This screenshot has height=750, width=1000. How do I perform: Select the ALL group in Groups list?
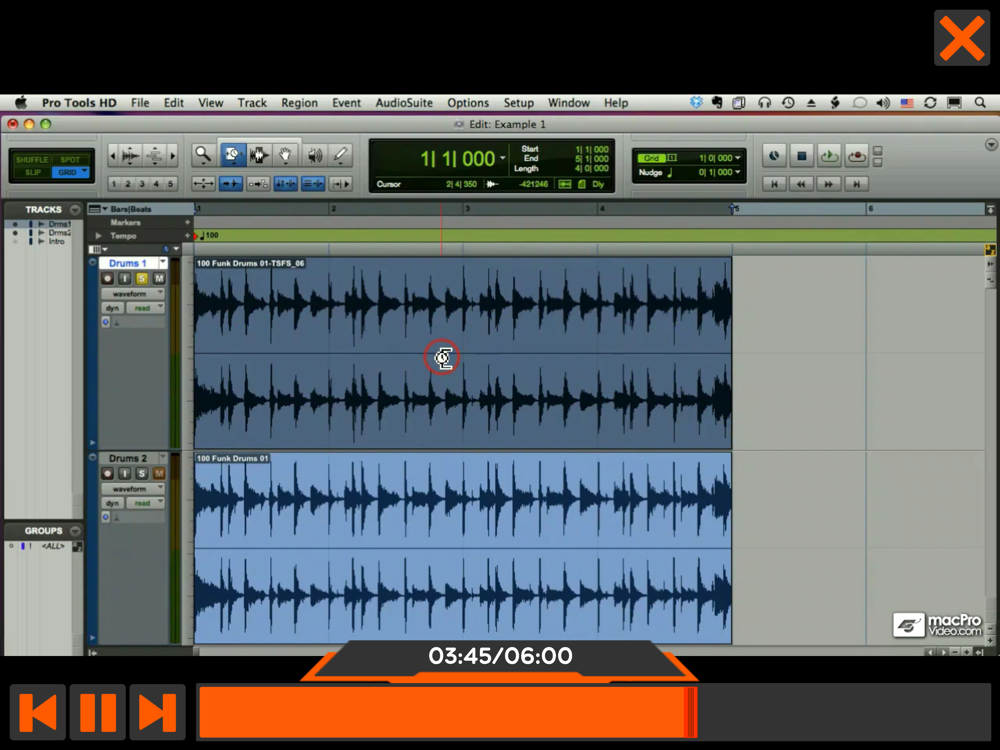(x=54, y=547)
